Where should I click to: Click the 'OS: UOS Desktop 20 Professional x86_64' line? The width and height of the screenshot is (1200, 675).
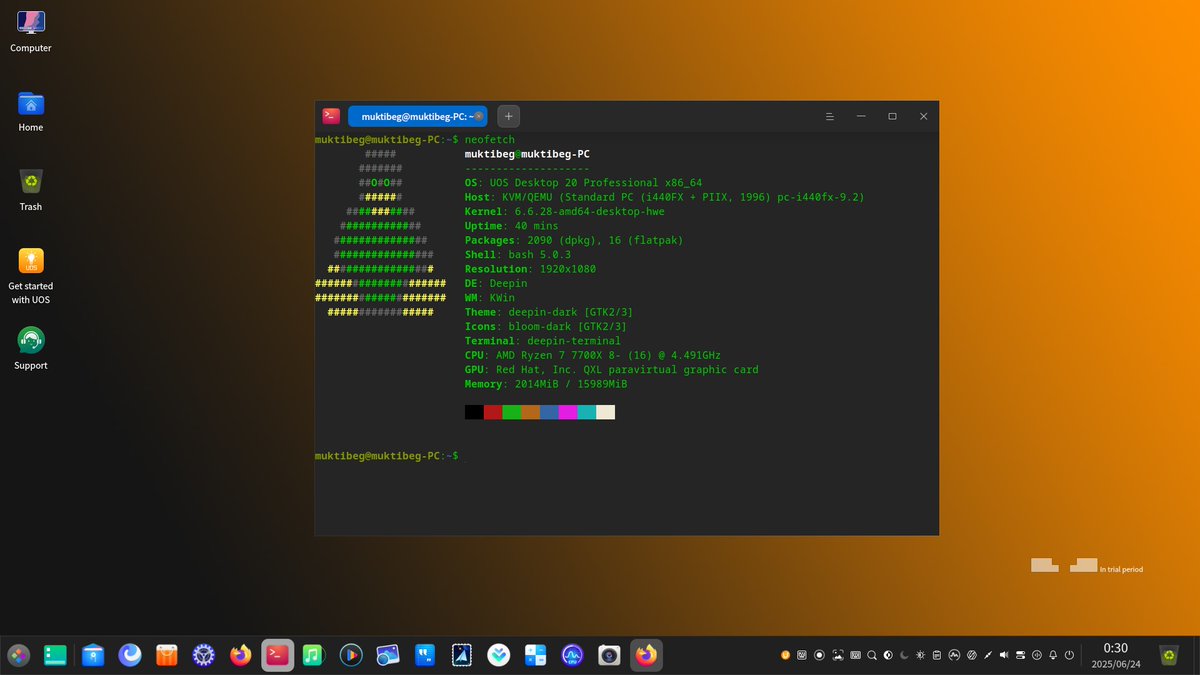tap(583, 183)
